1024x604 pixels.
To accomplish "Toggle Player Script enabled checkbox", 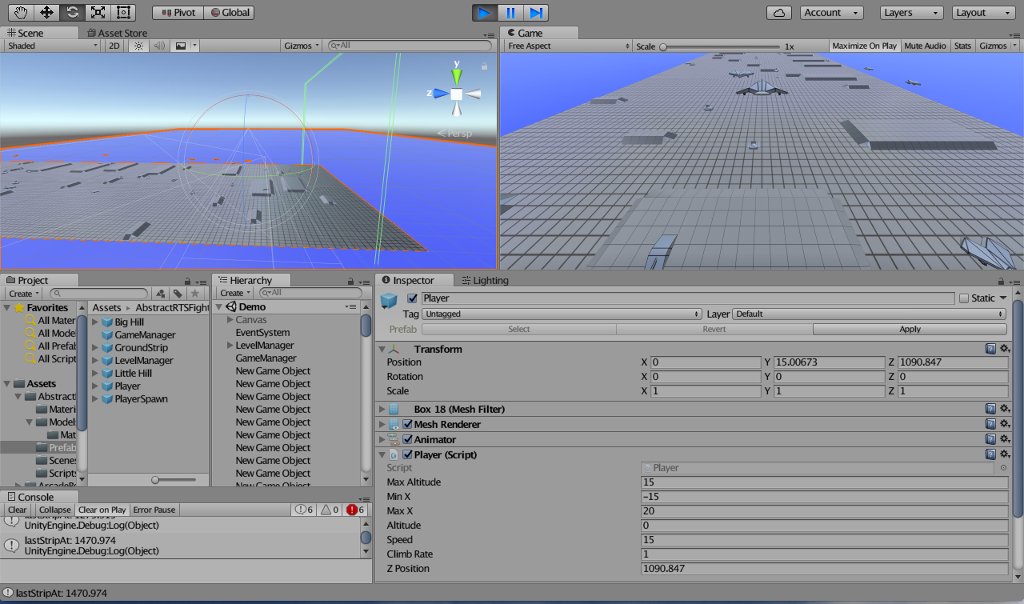I will click(408, 454).
